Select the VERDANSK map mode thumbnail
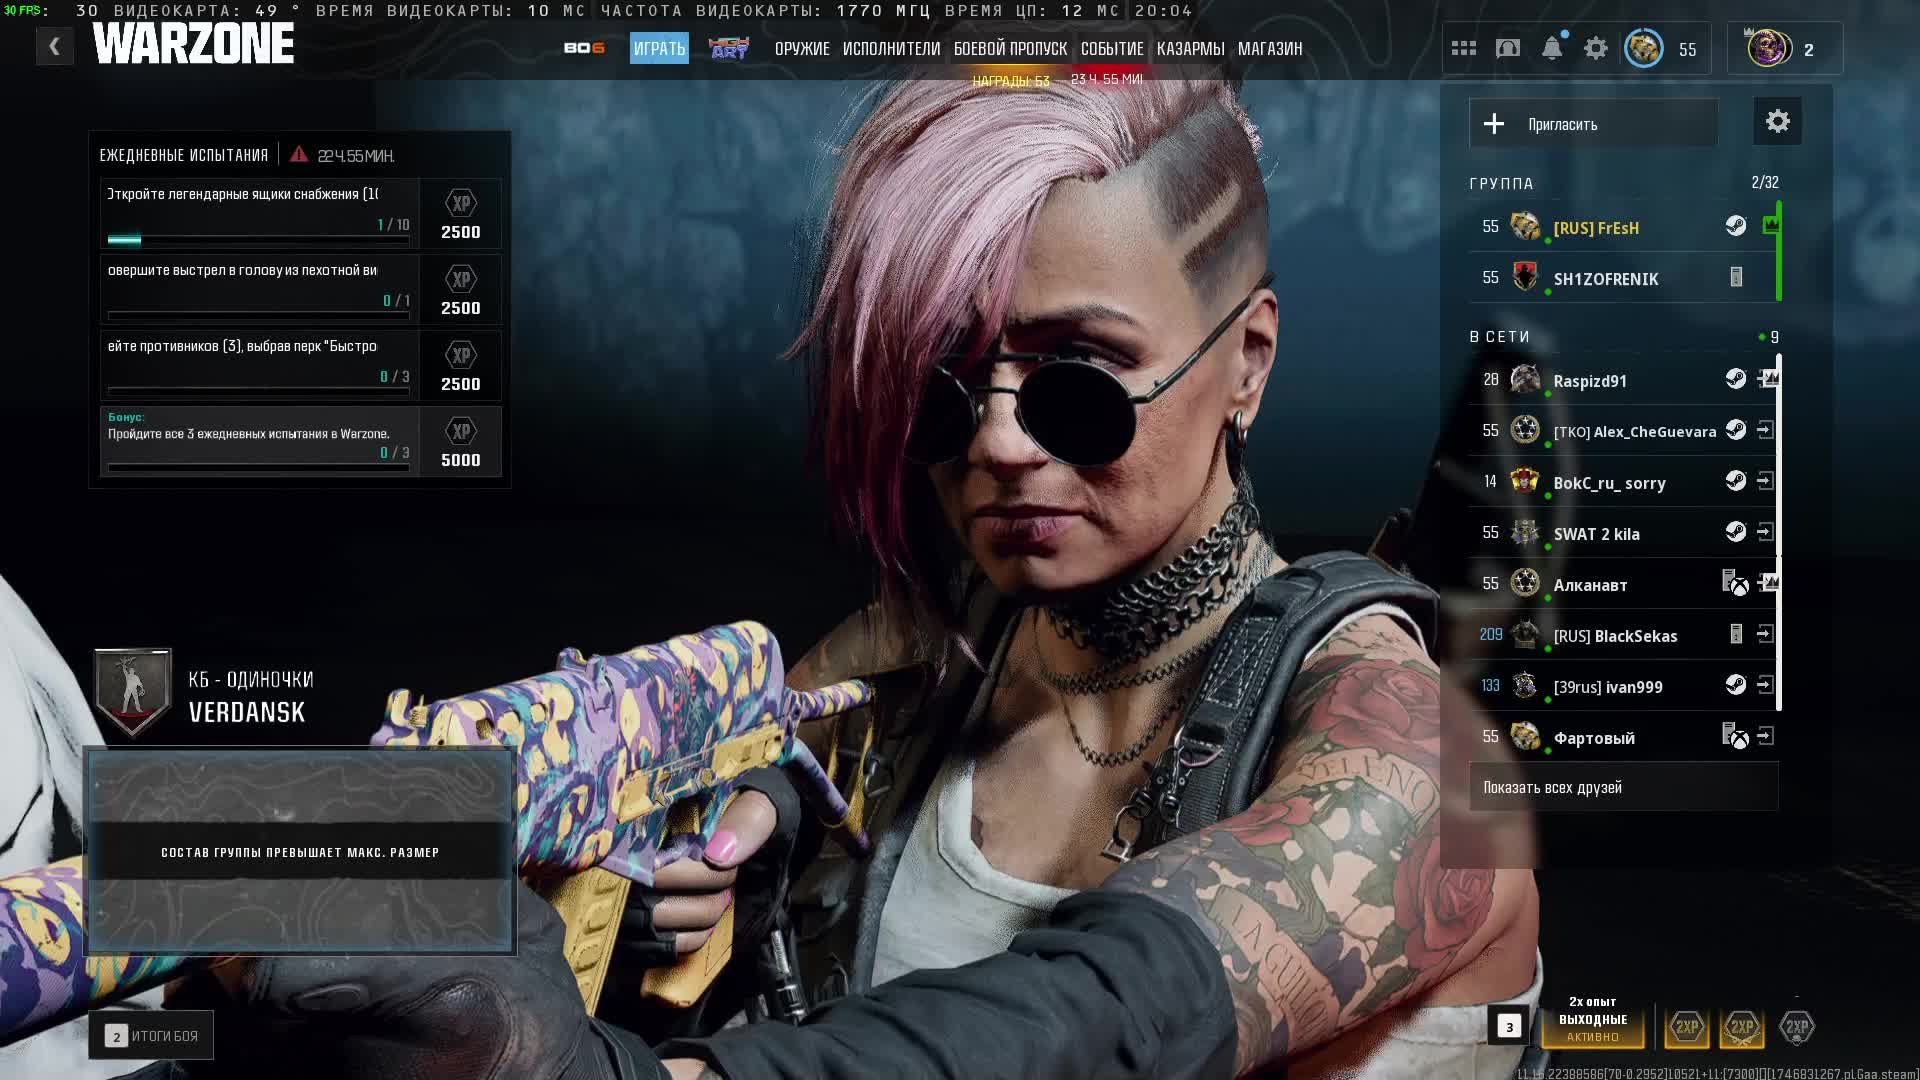 pyautogui.click(x=300, y=851)
